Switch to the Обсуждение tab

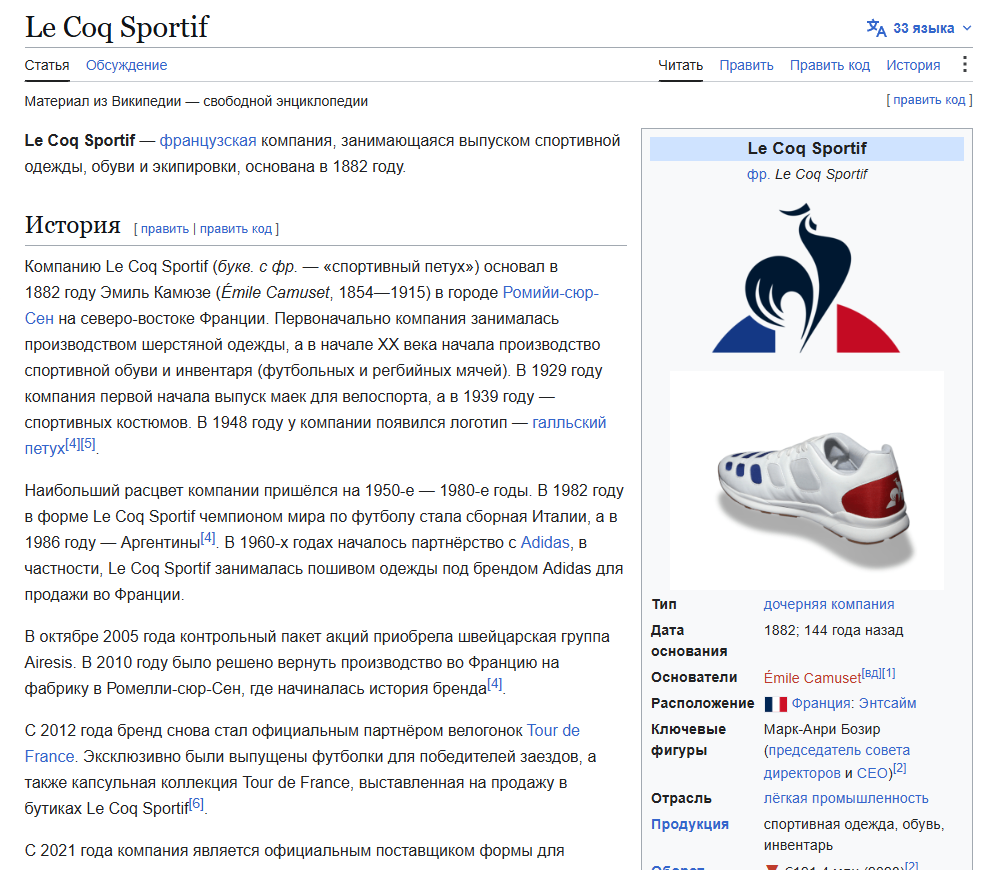126,65
